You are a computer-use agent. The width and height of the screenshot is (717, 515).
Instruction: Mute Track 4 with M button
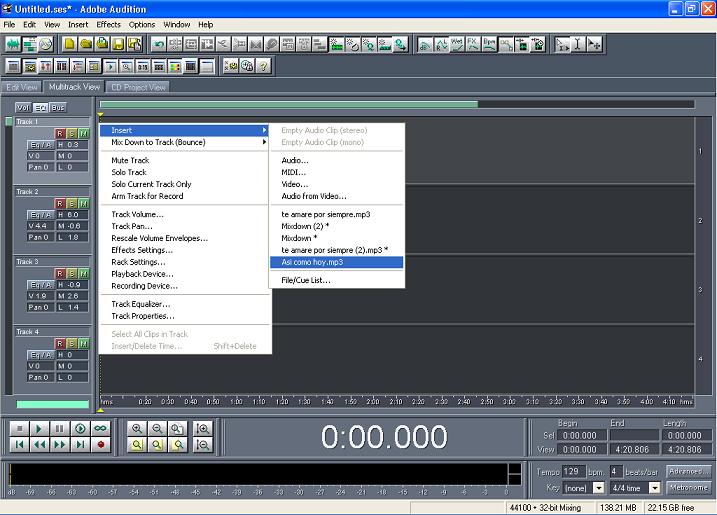(83, 343)
